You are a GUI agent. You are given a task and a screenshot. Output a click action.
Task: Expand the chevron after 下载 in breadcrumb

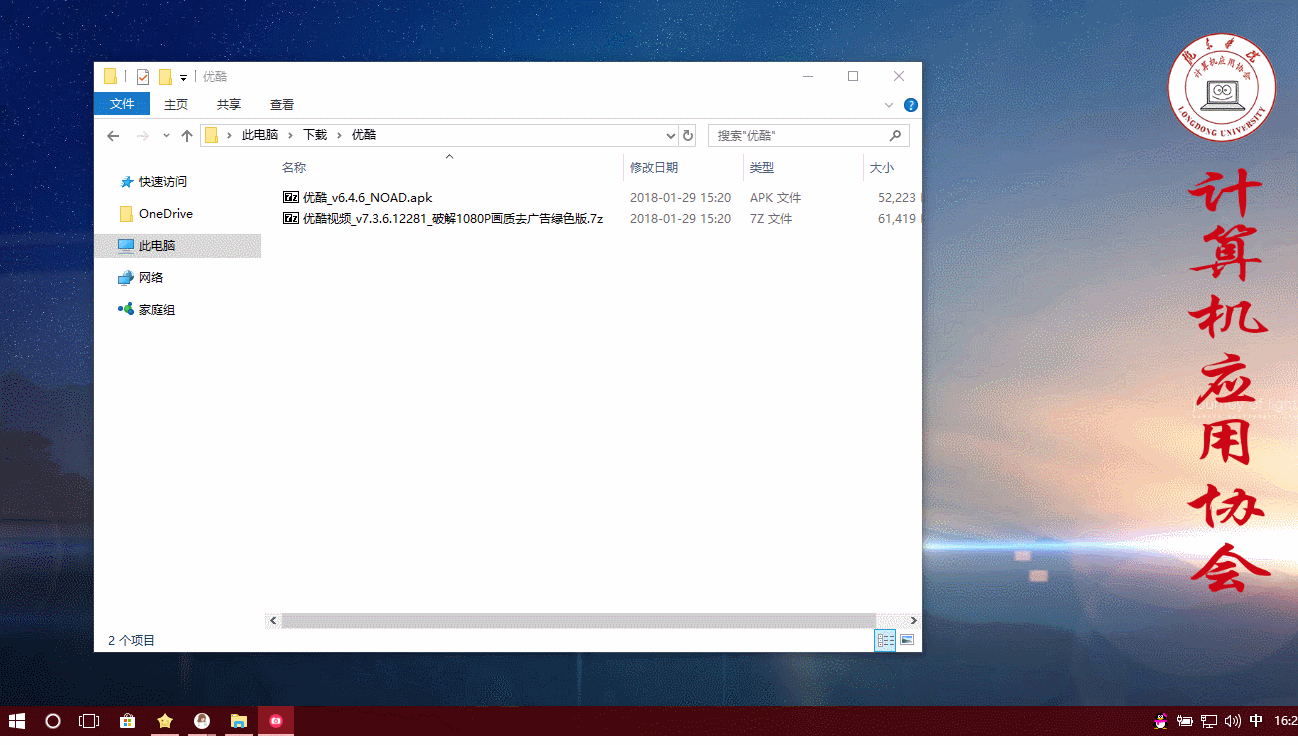coord(339,135)
